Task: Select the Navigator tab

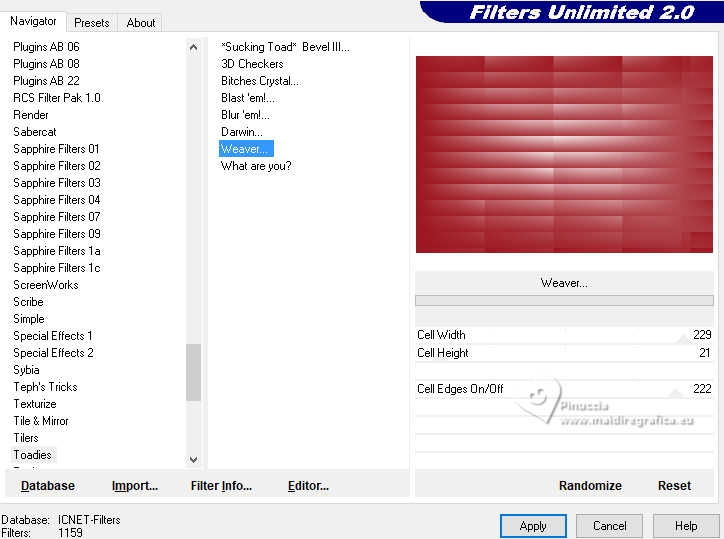Action: click(x=33, y=21)
